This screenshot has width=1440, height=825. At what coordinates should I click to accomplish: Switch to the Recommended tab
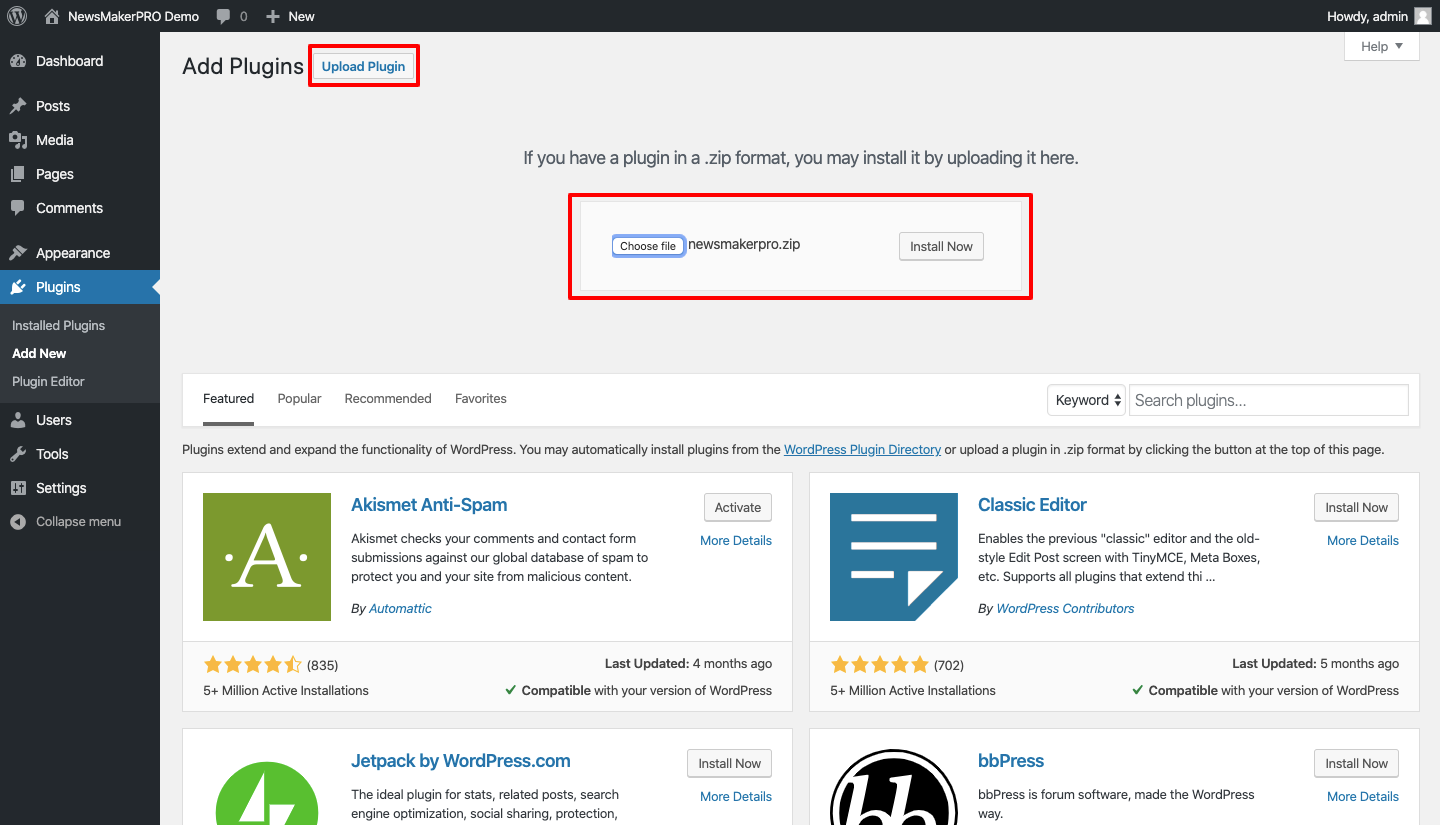[388, 398]
